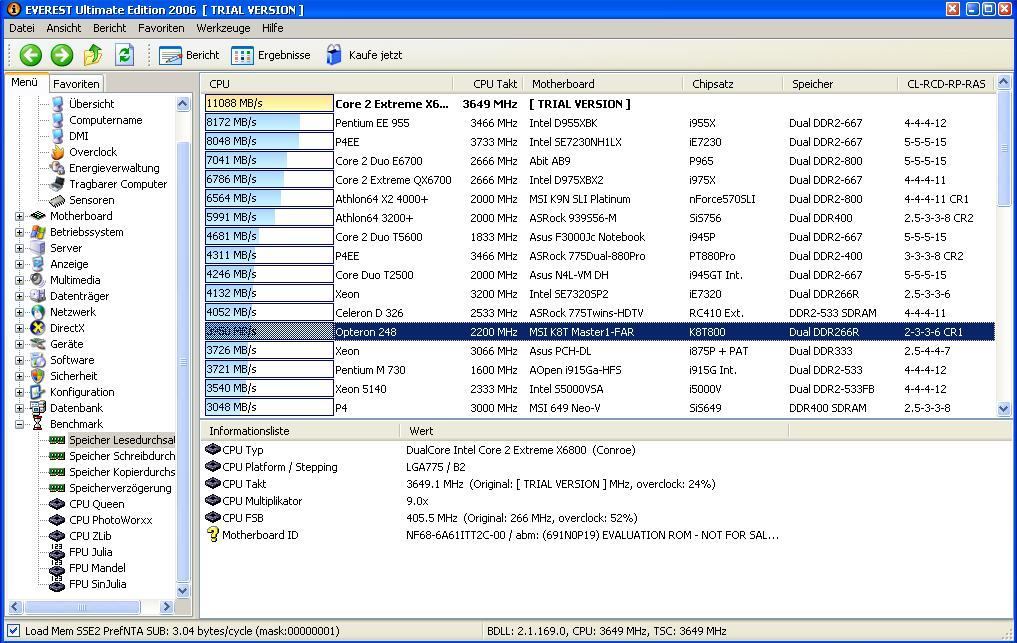Click the Betriebssystem Windows flag icon

(38, 232)
